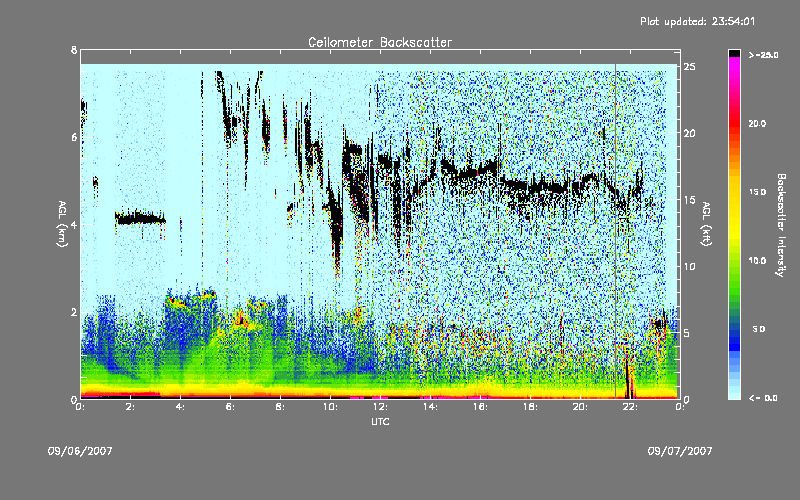Click the "16:" hour tick on UTC axis
The image size is (800, 500).
(480, 407)
